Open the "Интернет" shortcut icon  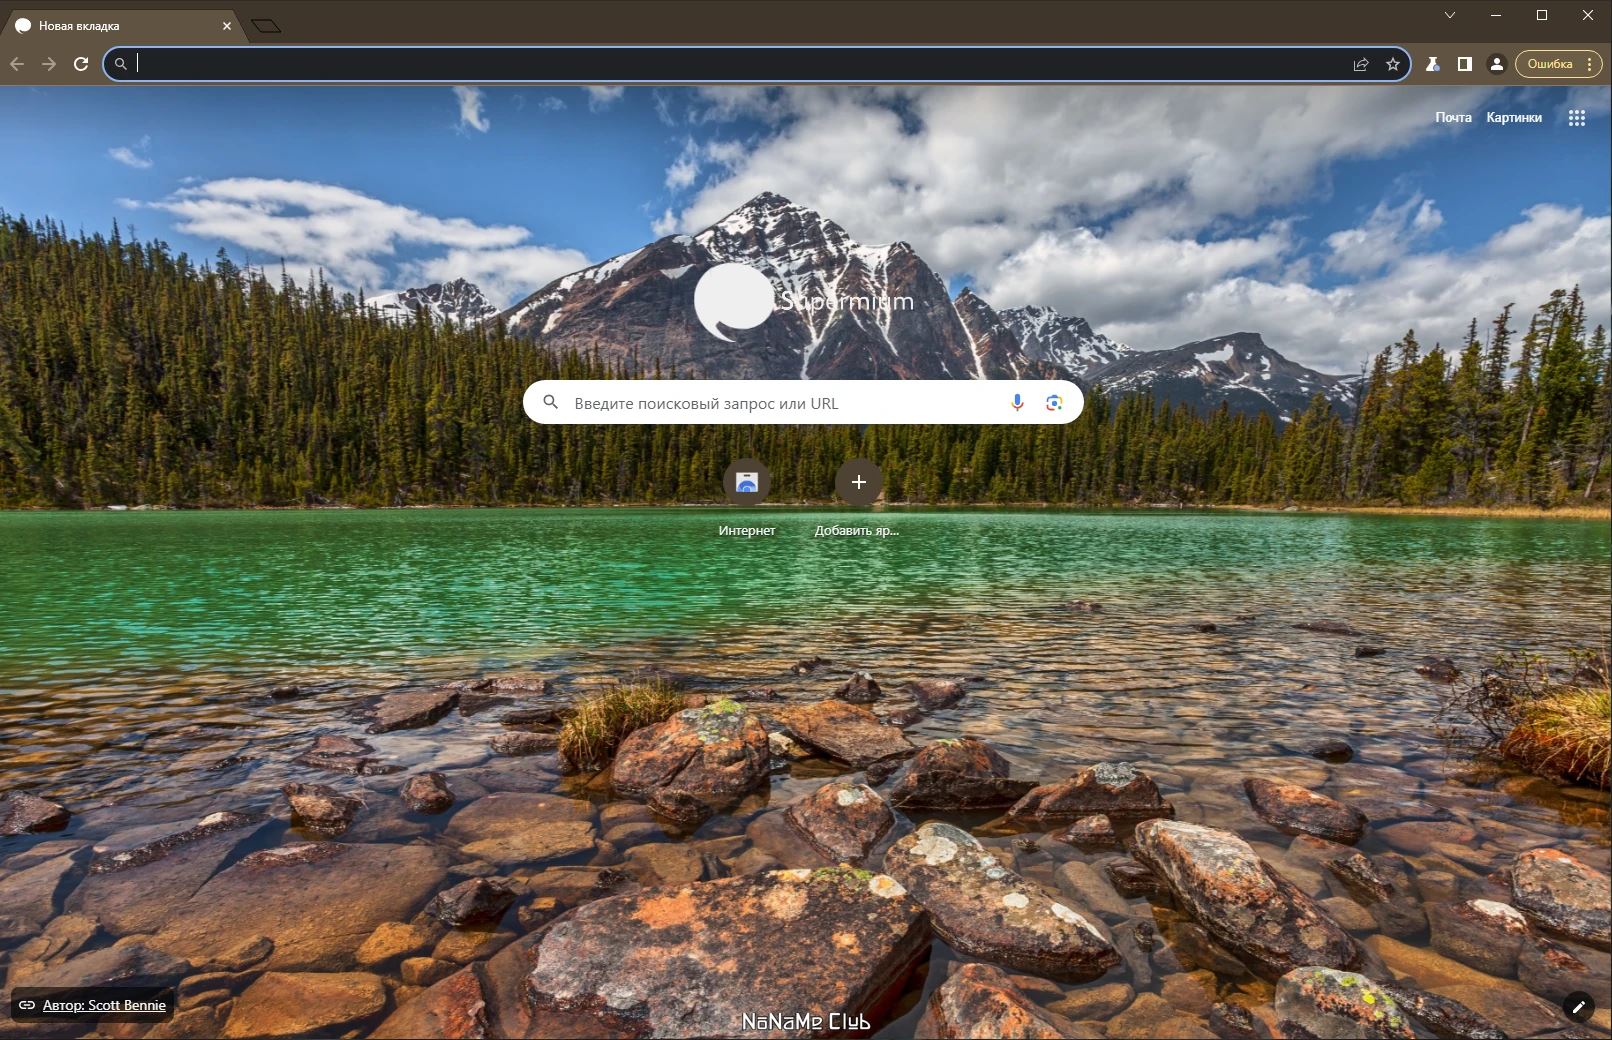click(x=747, y=483)
